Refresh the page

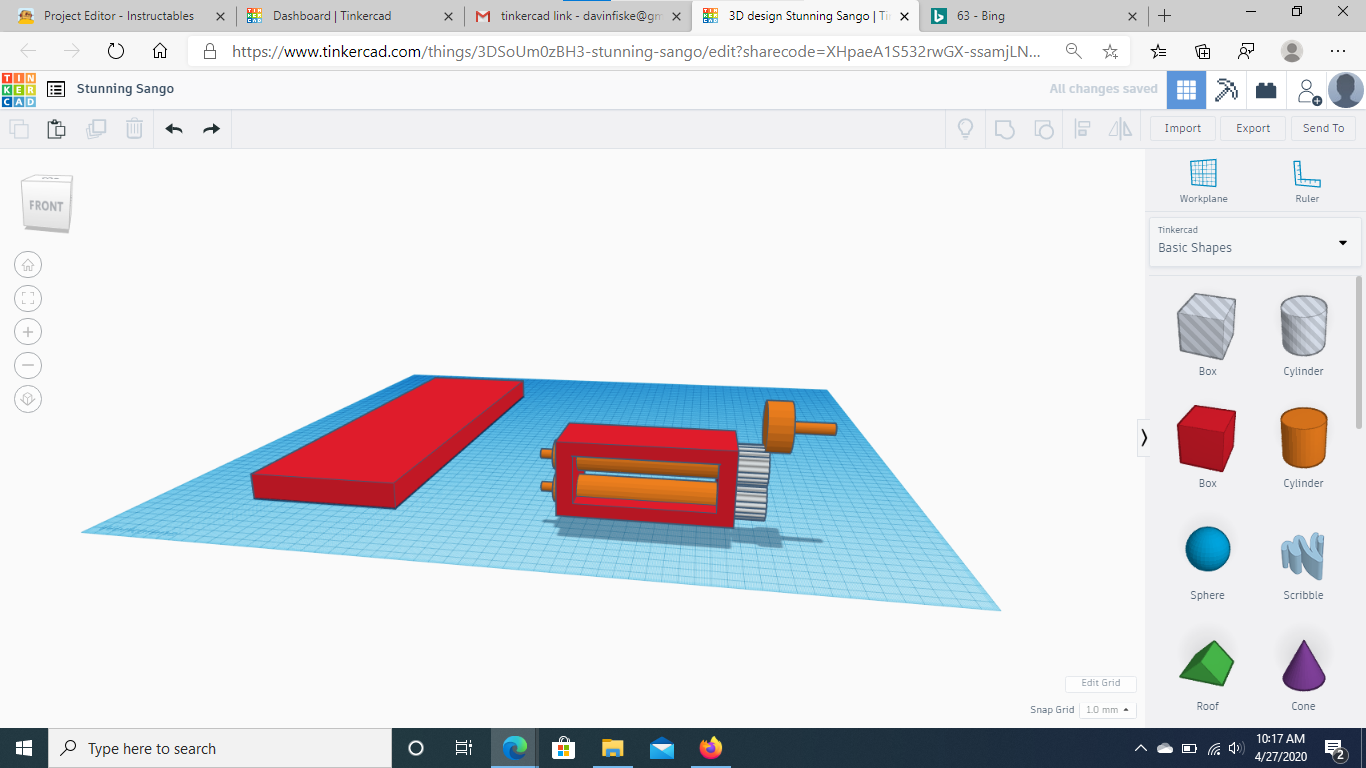point(115,51)
